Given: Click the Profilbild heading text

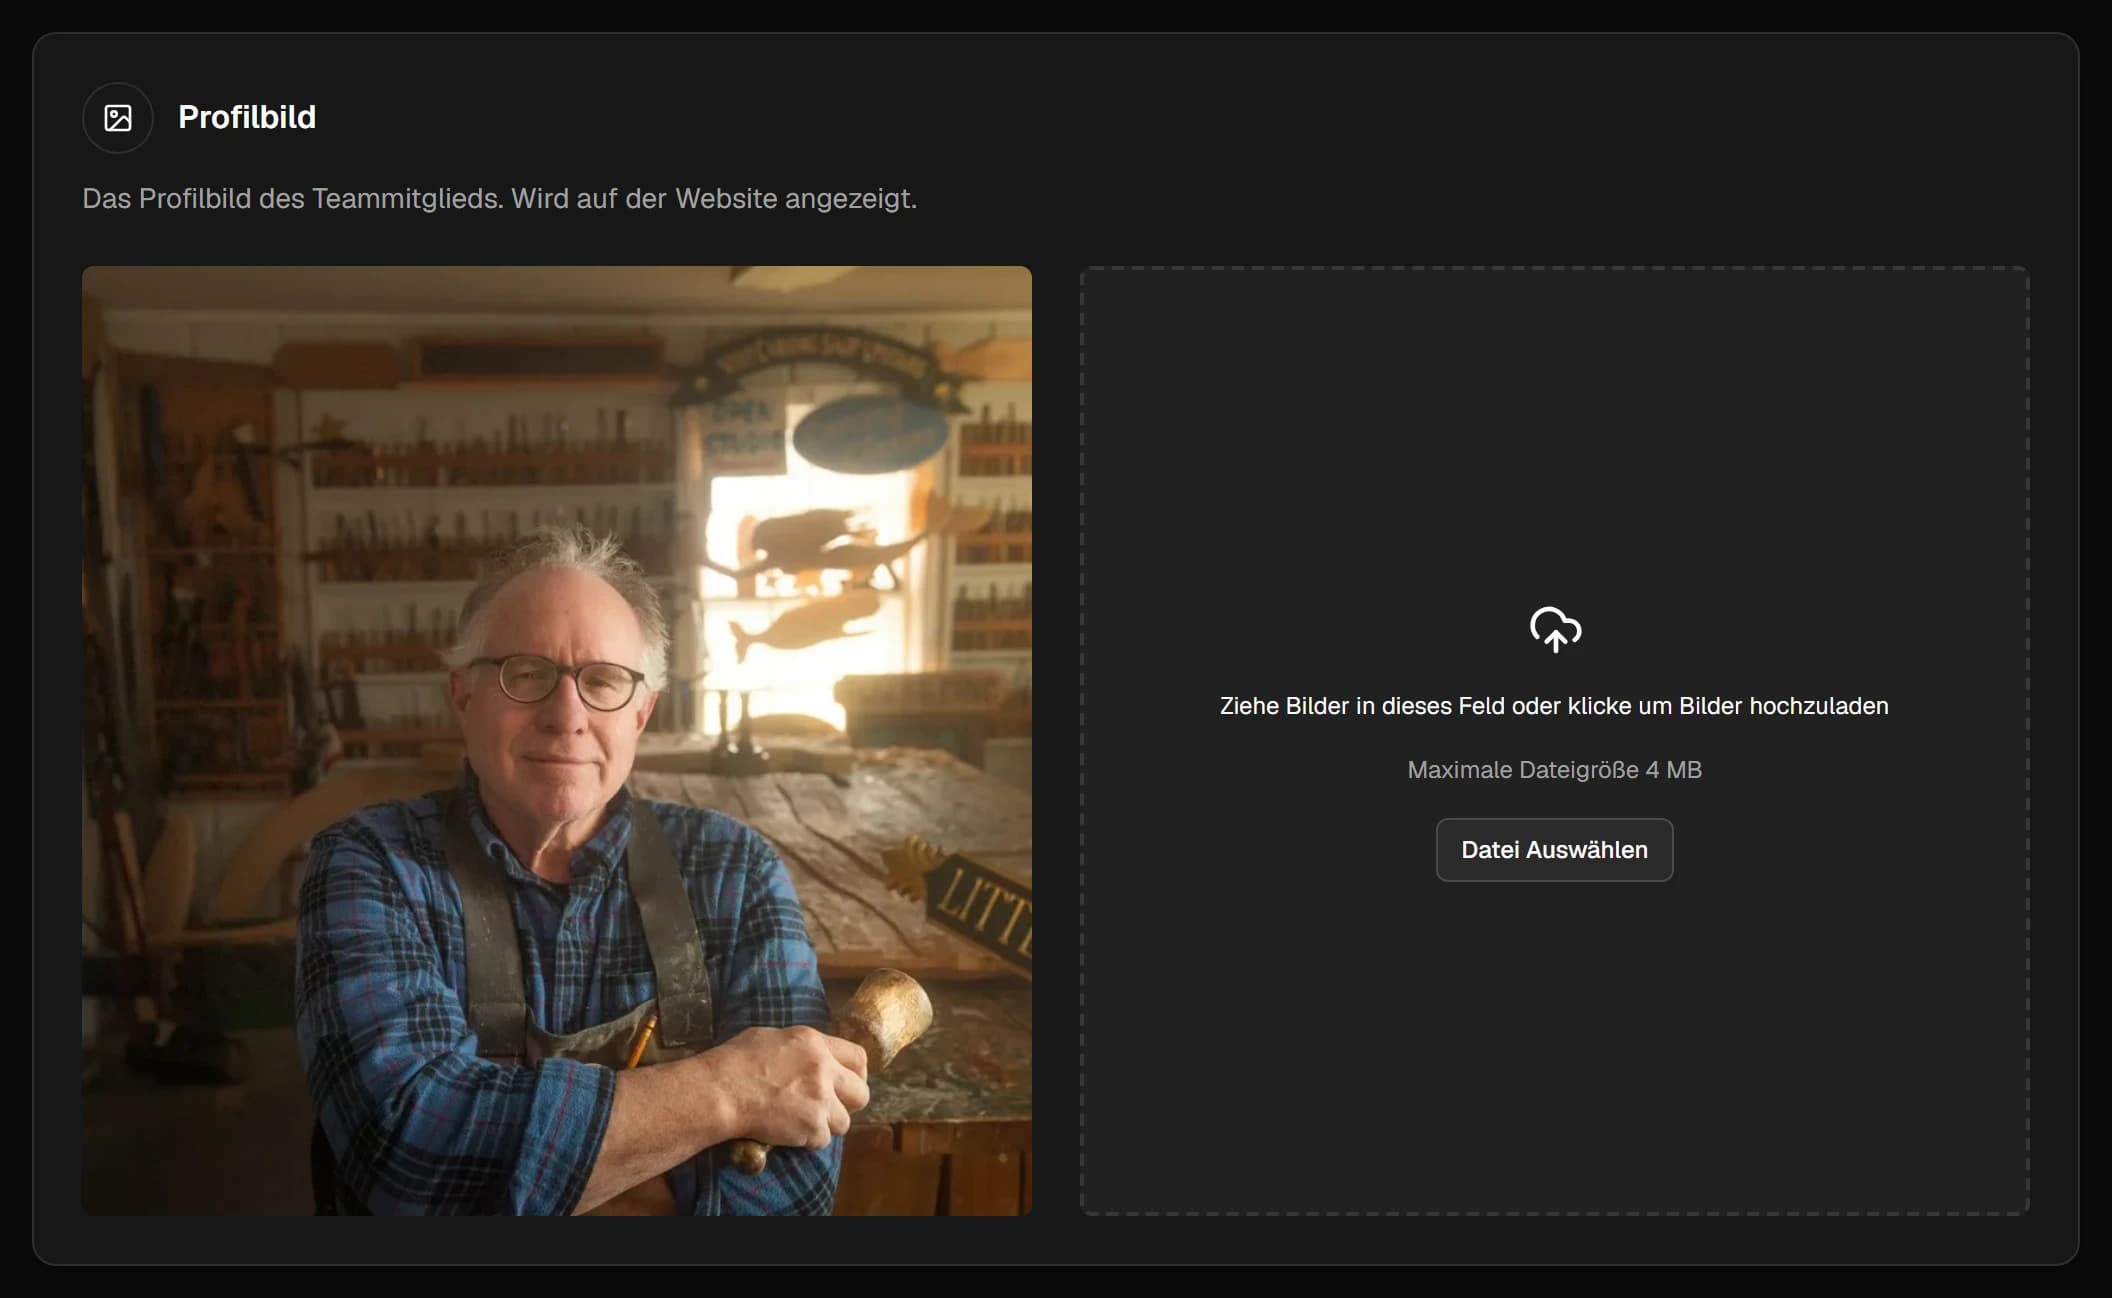Looking at the screenshot, I should 247,117.
